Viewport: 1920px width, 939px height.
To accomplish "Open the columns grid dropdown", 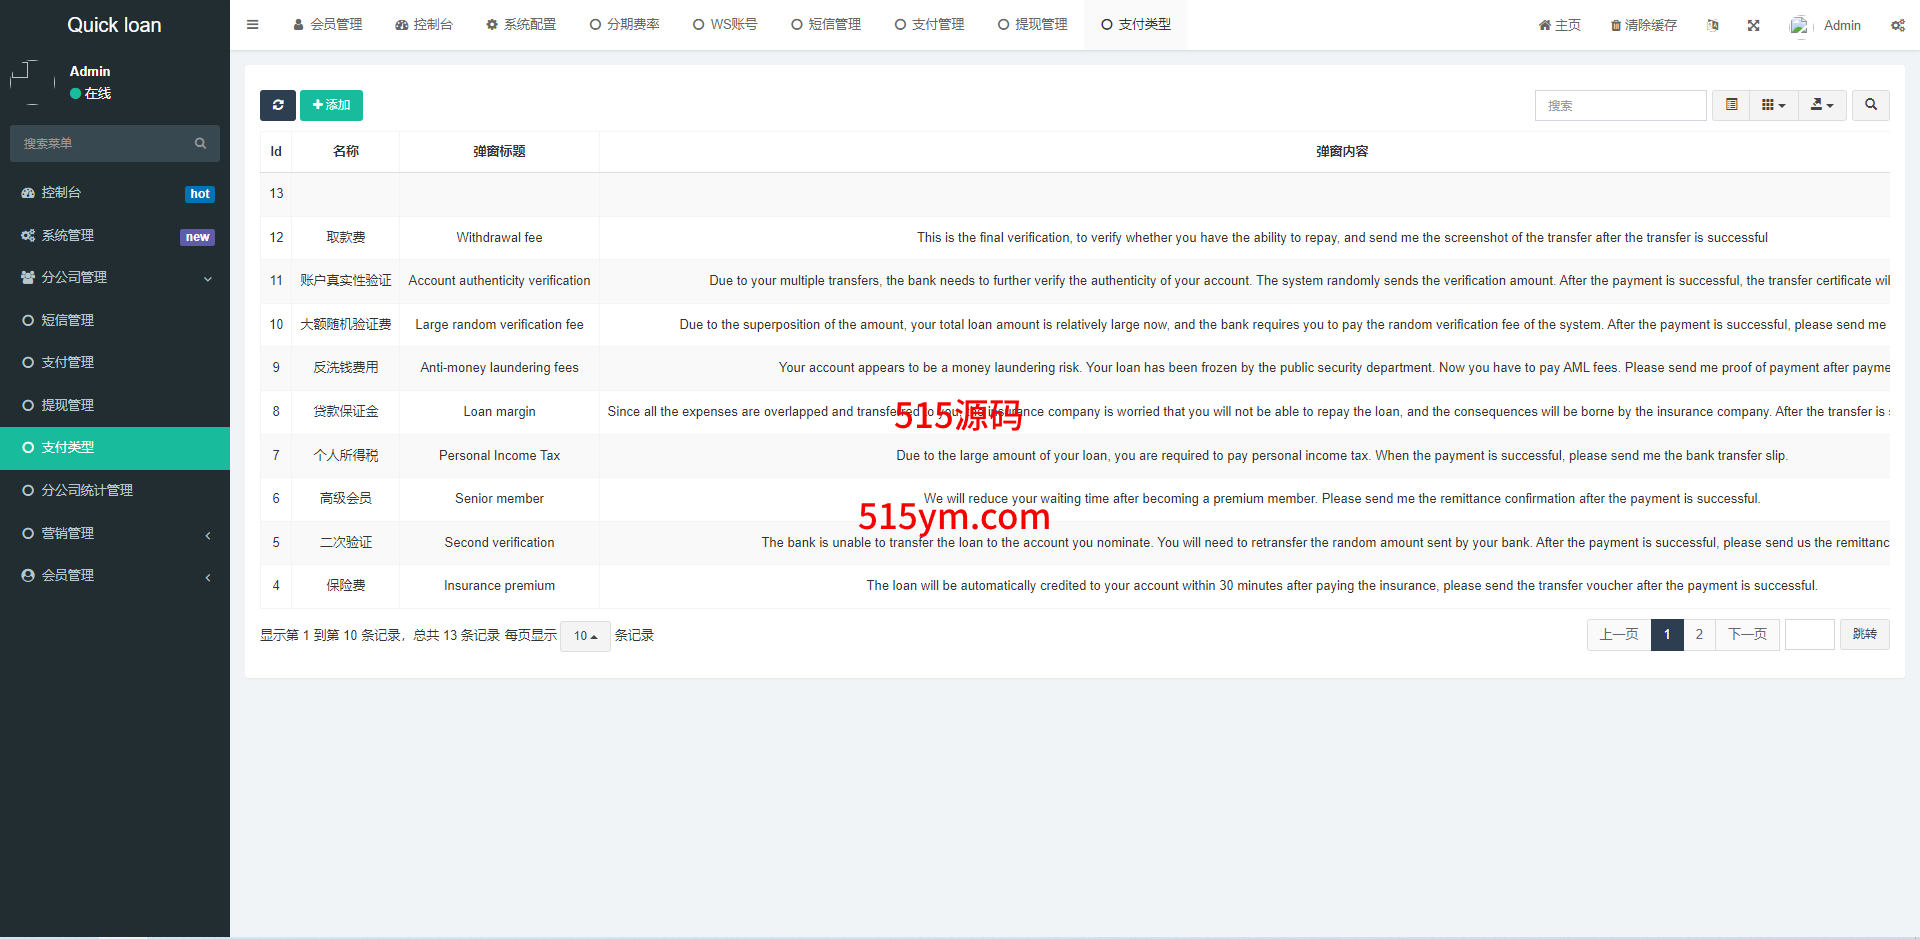I will tap(1773, 105).
